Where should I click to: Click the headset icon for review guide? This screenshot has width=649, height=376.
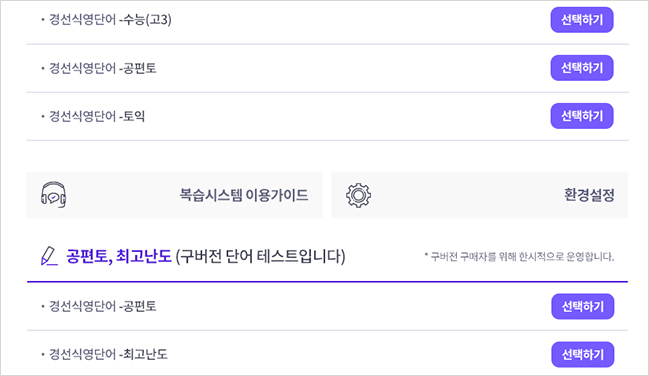(53, 195)
